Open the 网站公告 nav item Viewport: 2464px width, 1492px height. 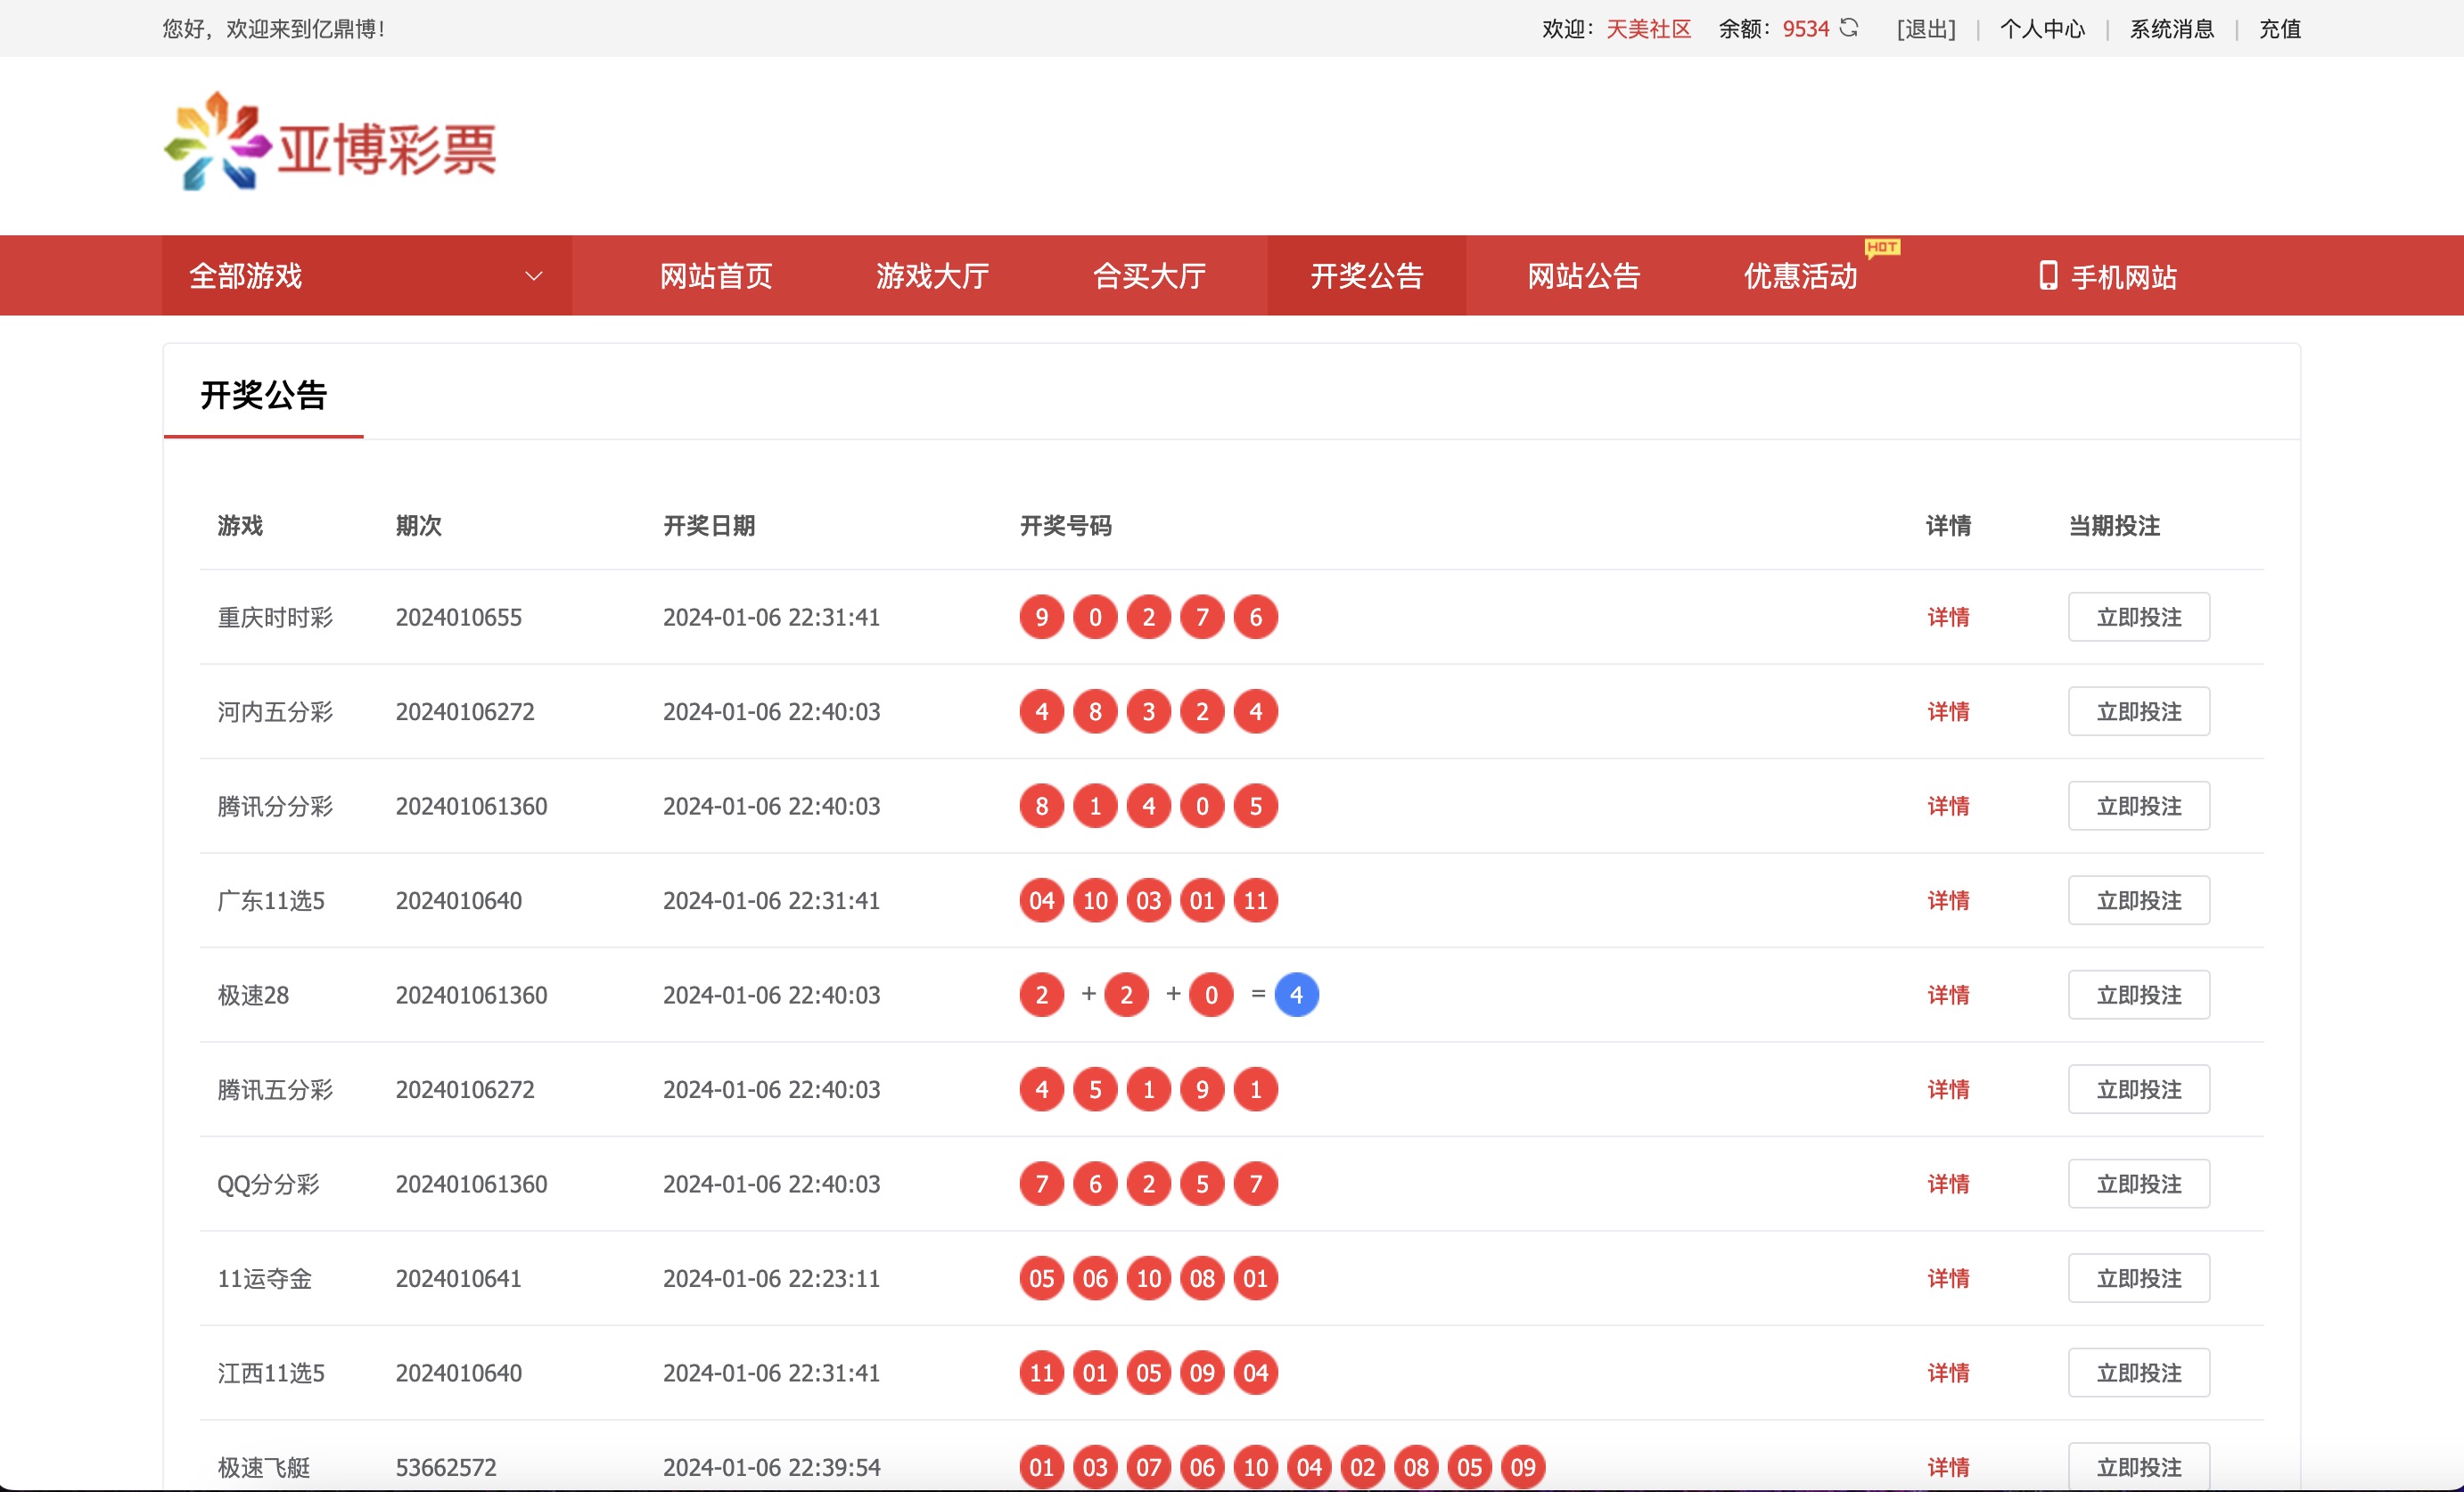pyautogui.click(x=1584, y=276)
